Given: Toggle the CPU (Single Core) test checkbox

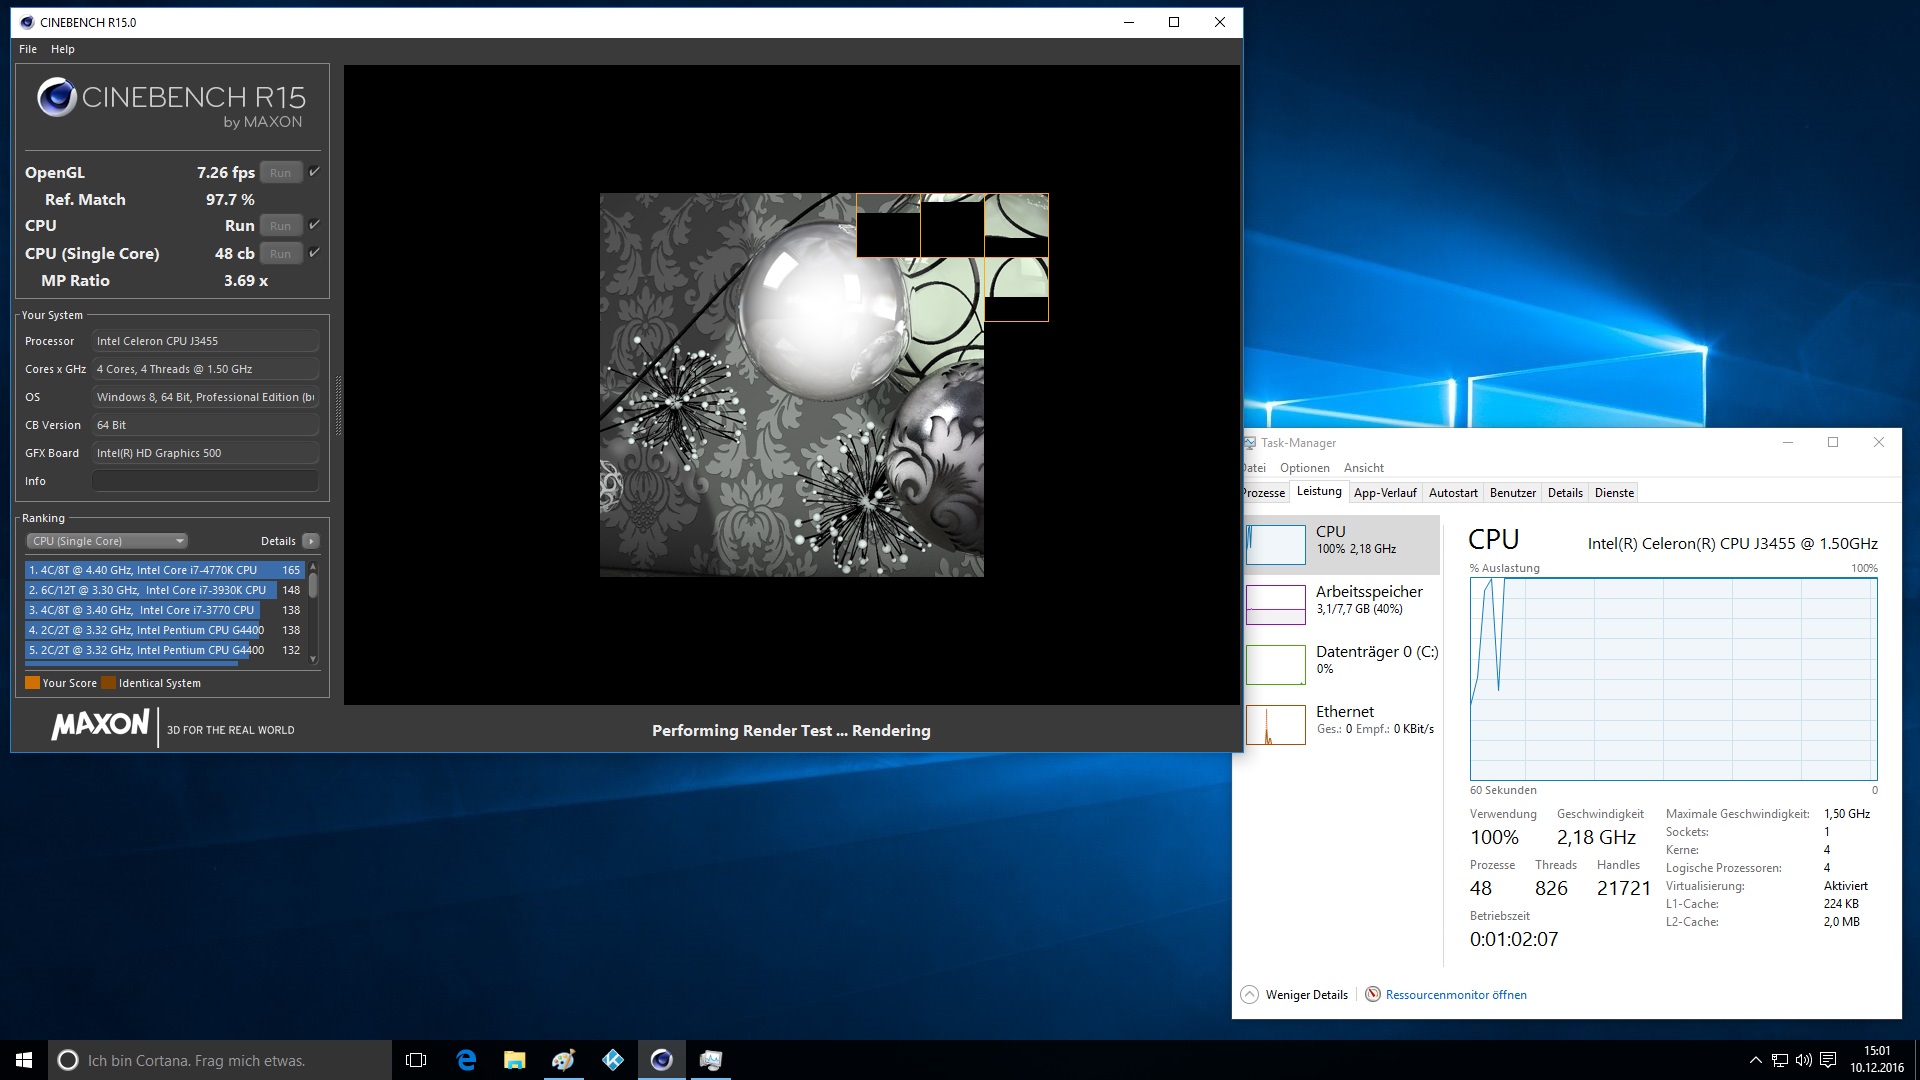Looking at the screenshot, I should (x=314, y=253).
